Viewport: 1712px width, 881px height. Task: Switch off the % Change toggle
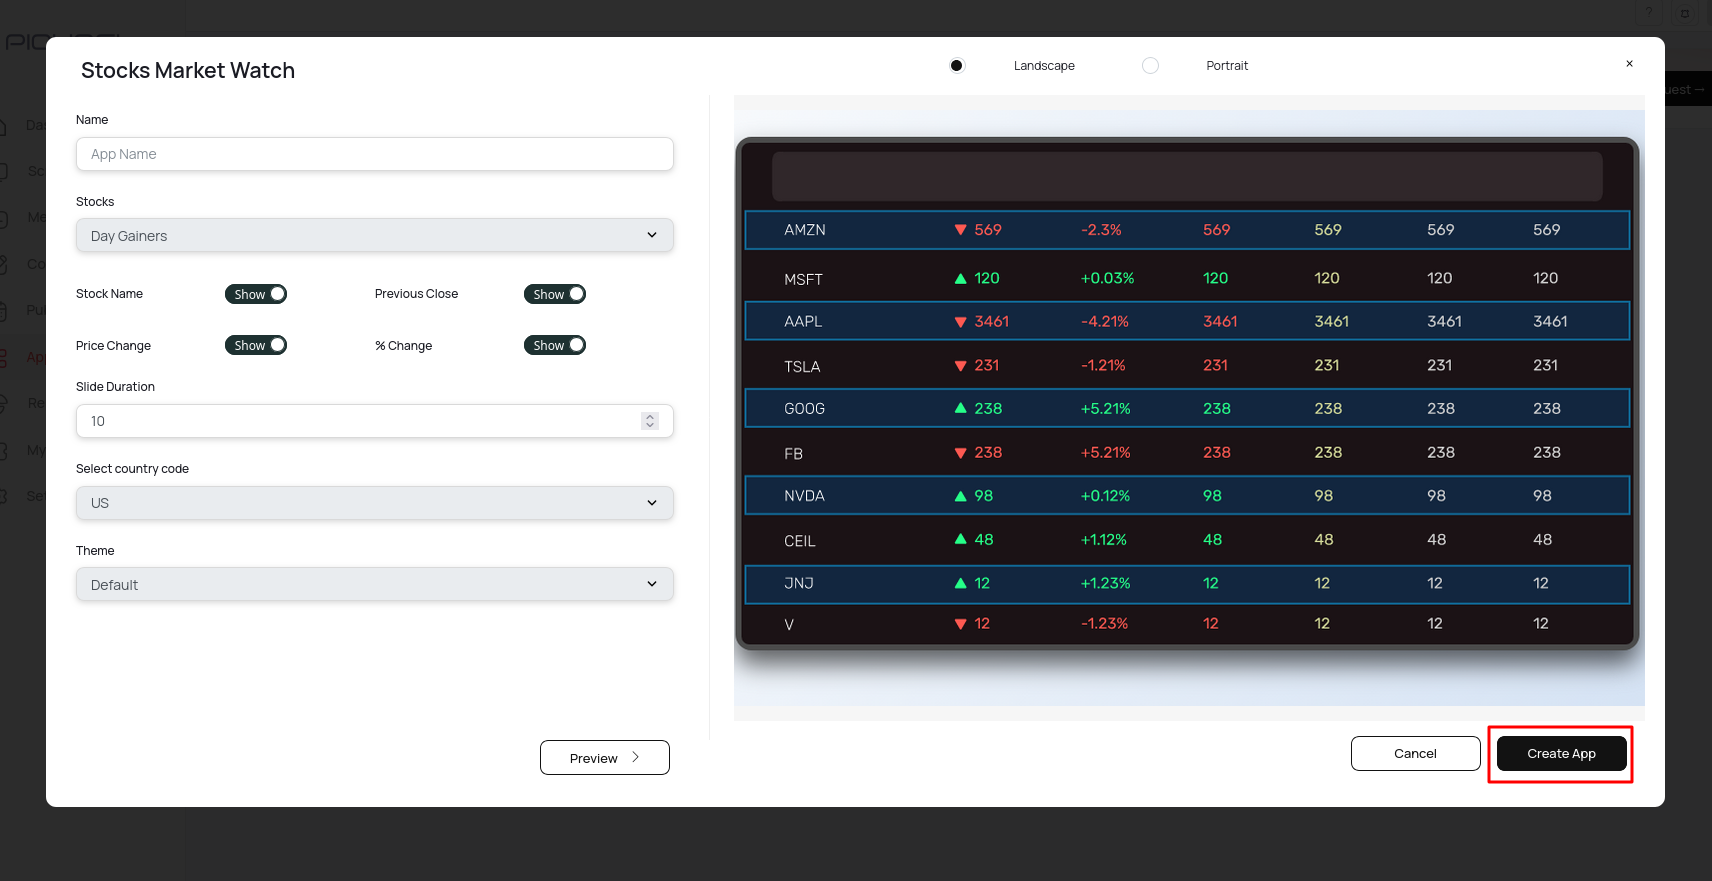click(x=555, y=345)
